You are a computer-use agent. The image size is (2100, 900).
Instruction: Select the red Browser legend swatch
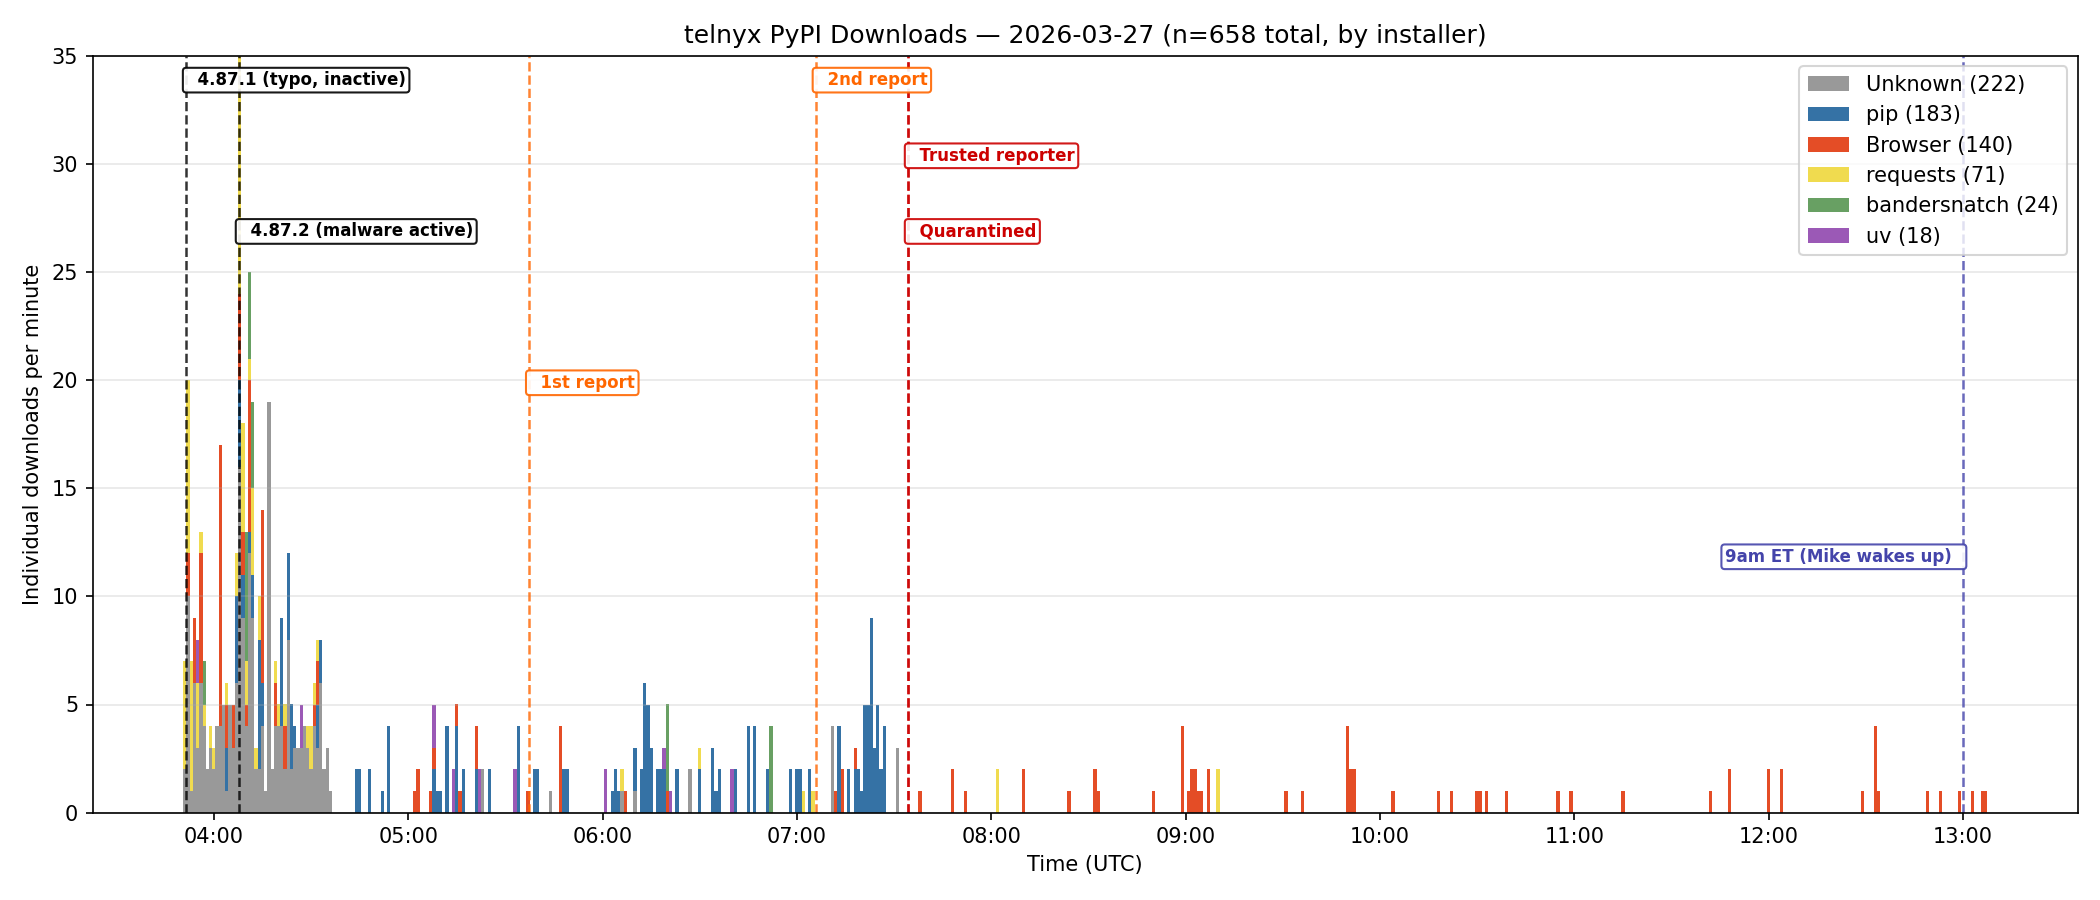1827,144
